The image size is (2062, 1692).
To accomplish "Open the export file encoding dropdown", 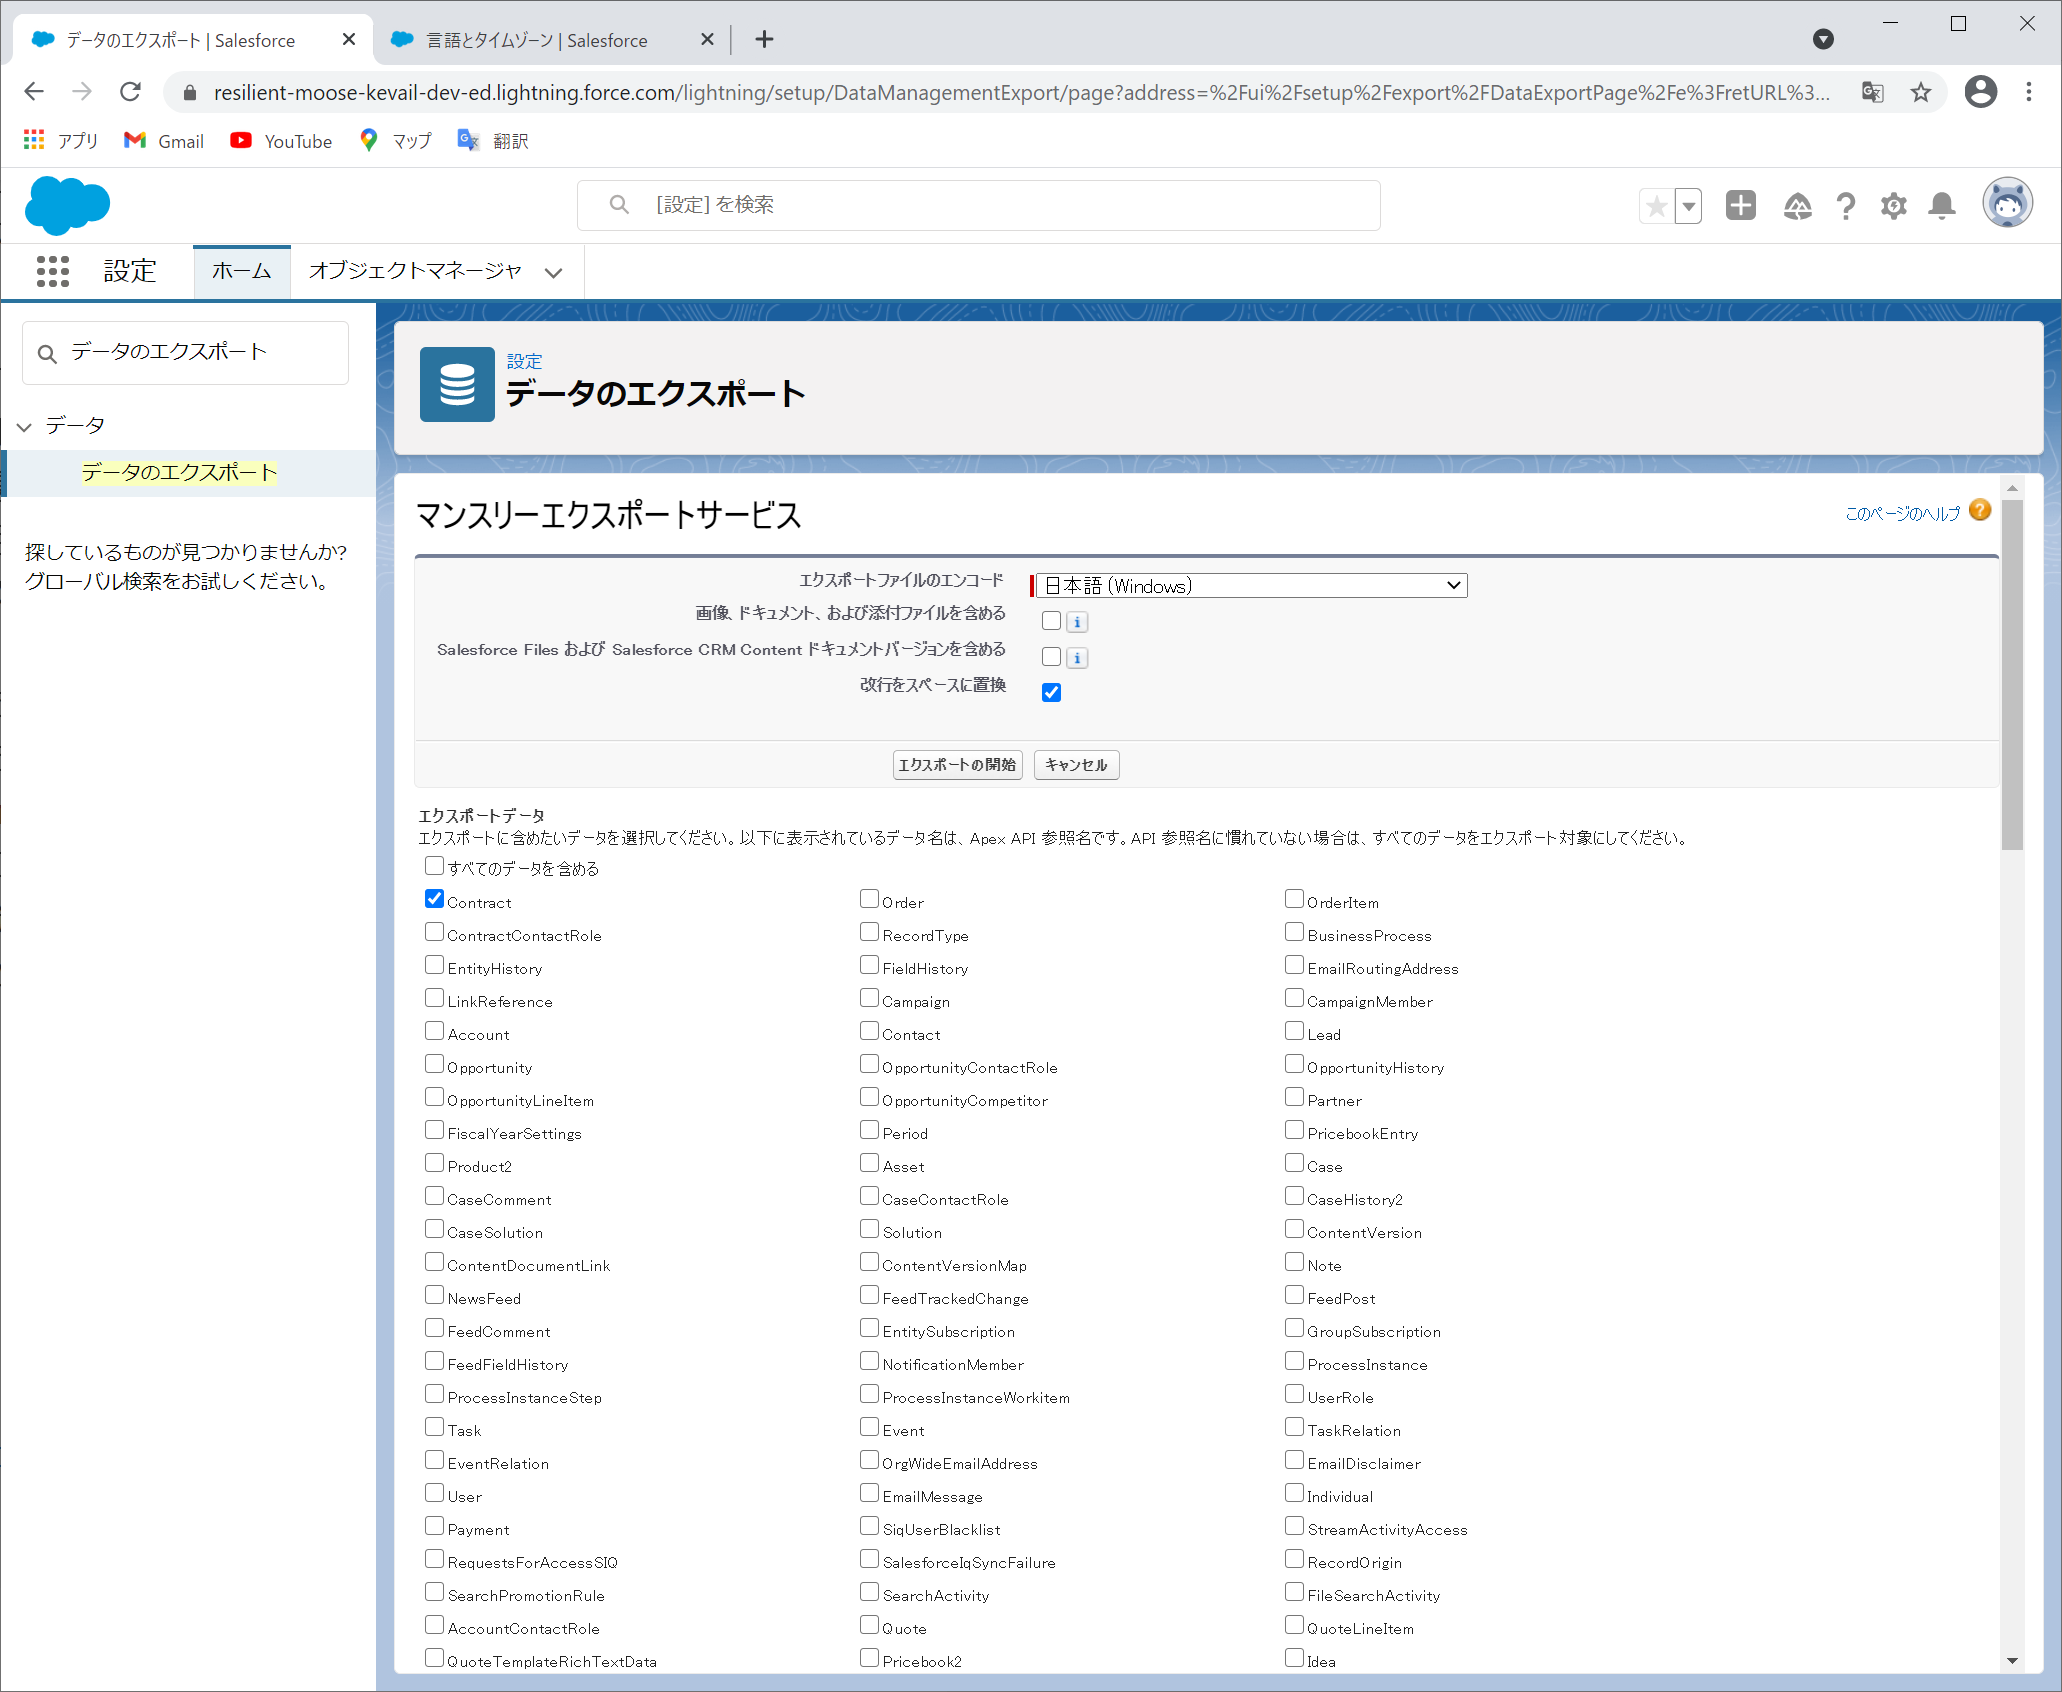I will [x=1251, y=586].
